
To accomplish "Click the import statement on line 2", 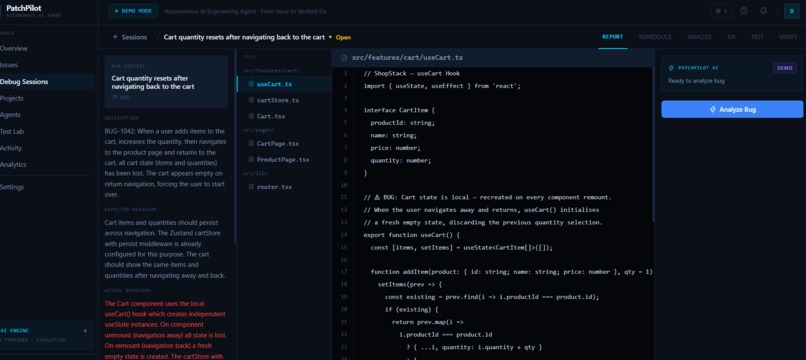I will click(x=442, y=86).
